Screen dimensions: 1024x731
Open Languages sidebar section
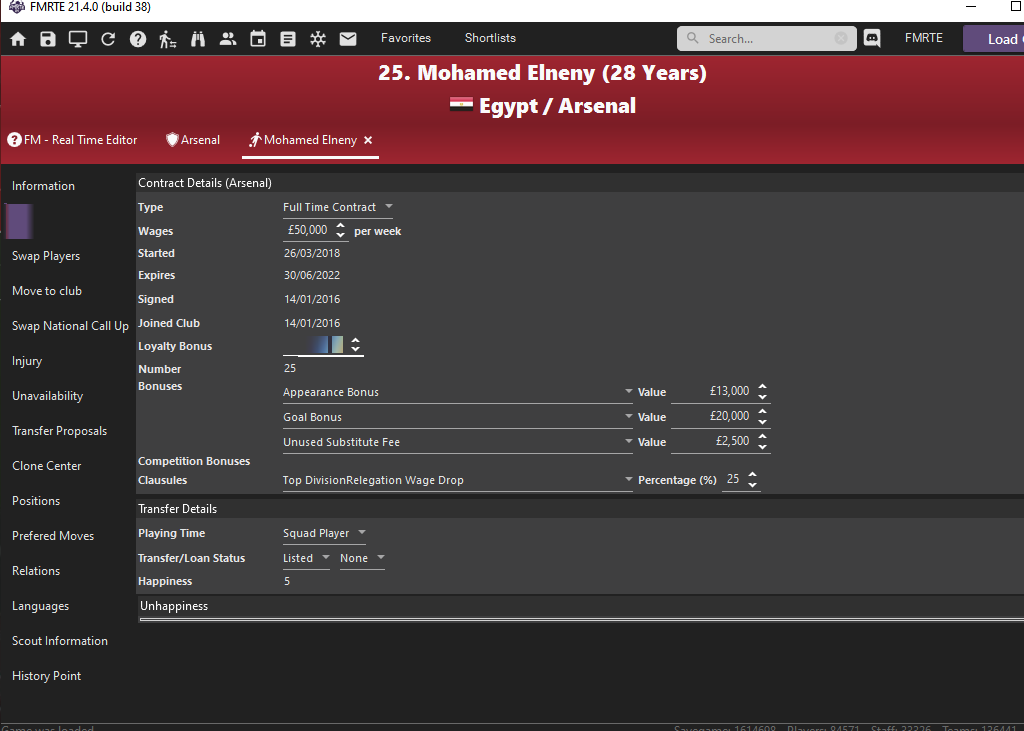coord(40,606)
